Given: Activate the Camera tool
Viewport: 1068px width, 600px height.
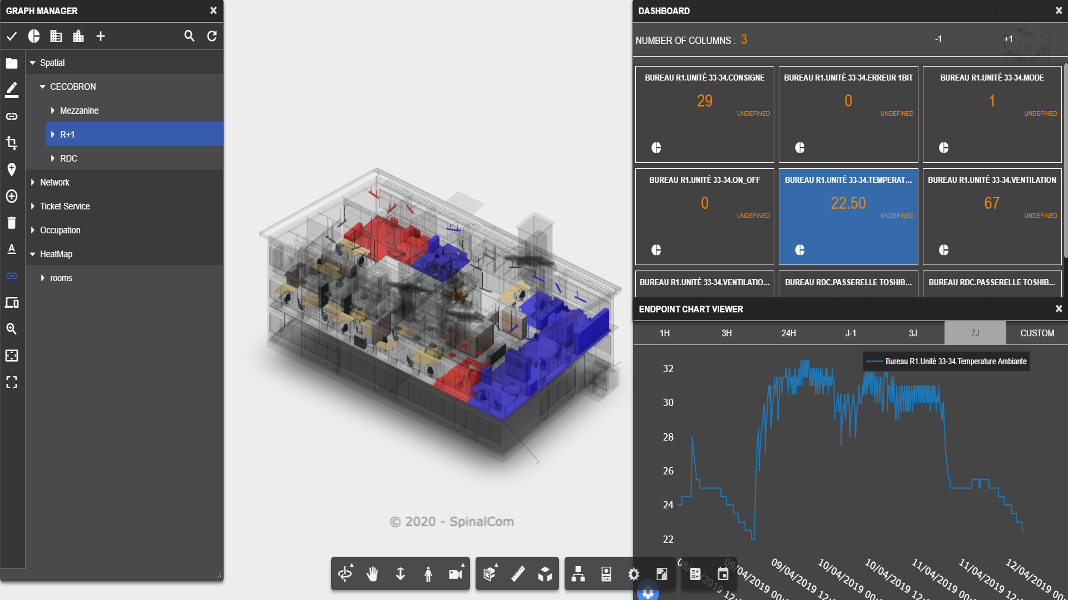Looking at the screenshot, I should pos(455,573).
